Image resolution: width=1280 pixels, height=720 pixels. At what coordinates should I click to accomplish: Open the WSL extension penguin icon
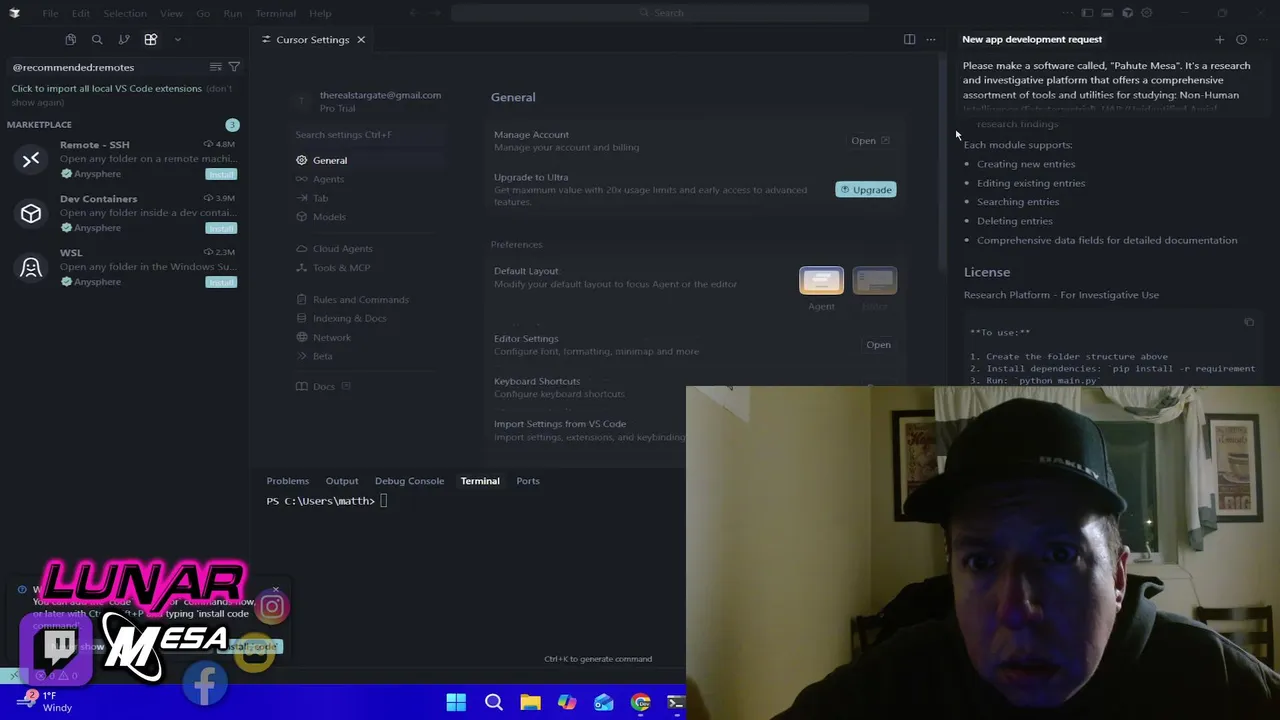[x=31, y=267]
